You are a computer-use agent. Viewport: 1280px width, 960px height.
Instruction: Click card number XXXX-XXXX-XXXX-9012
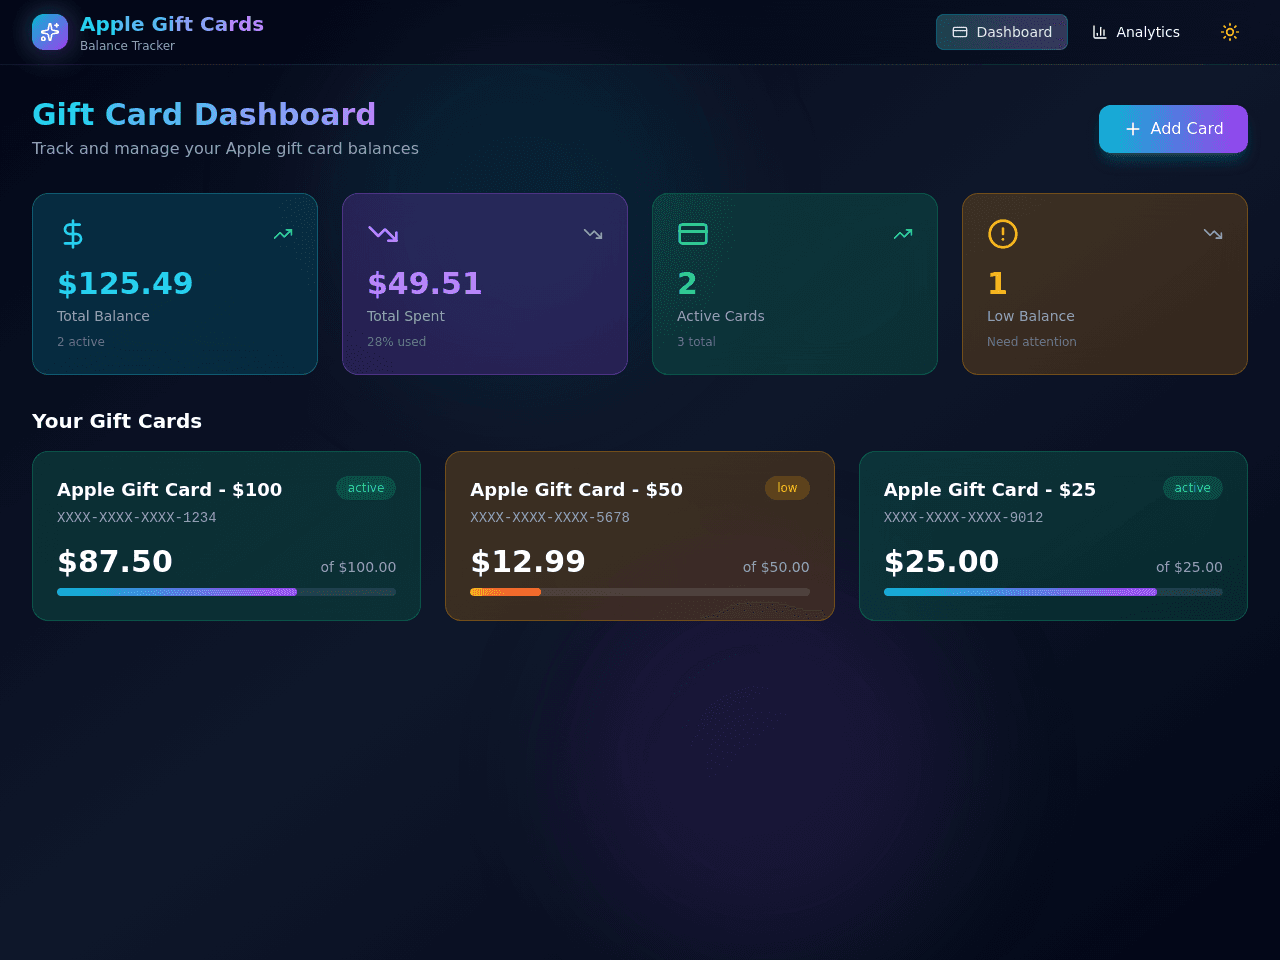(963, 518)
